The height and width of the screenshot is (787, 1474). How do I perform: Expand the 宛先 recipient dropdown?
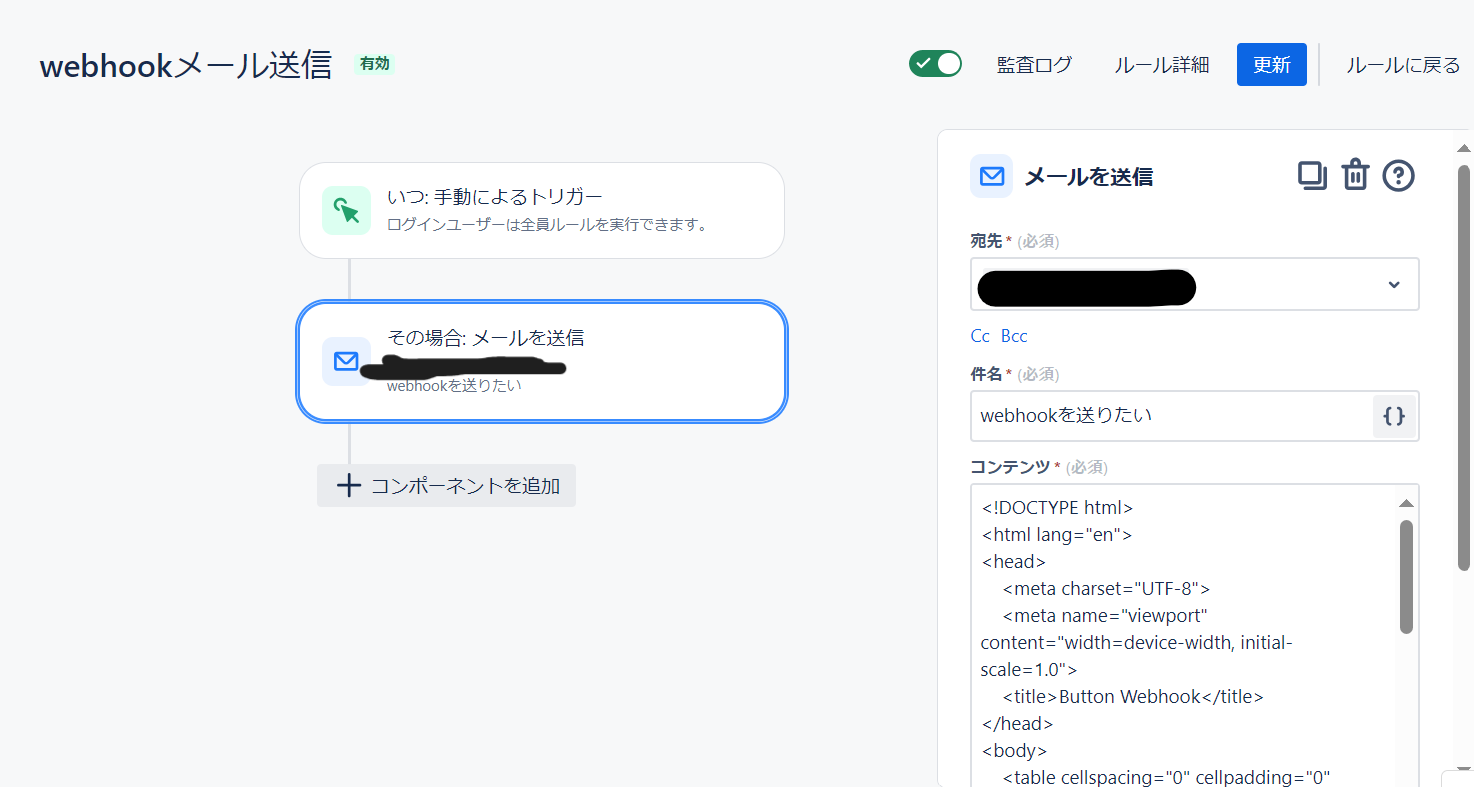1394,284
